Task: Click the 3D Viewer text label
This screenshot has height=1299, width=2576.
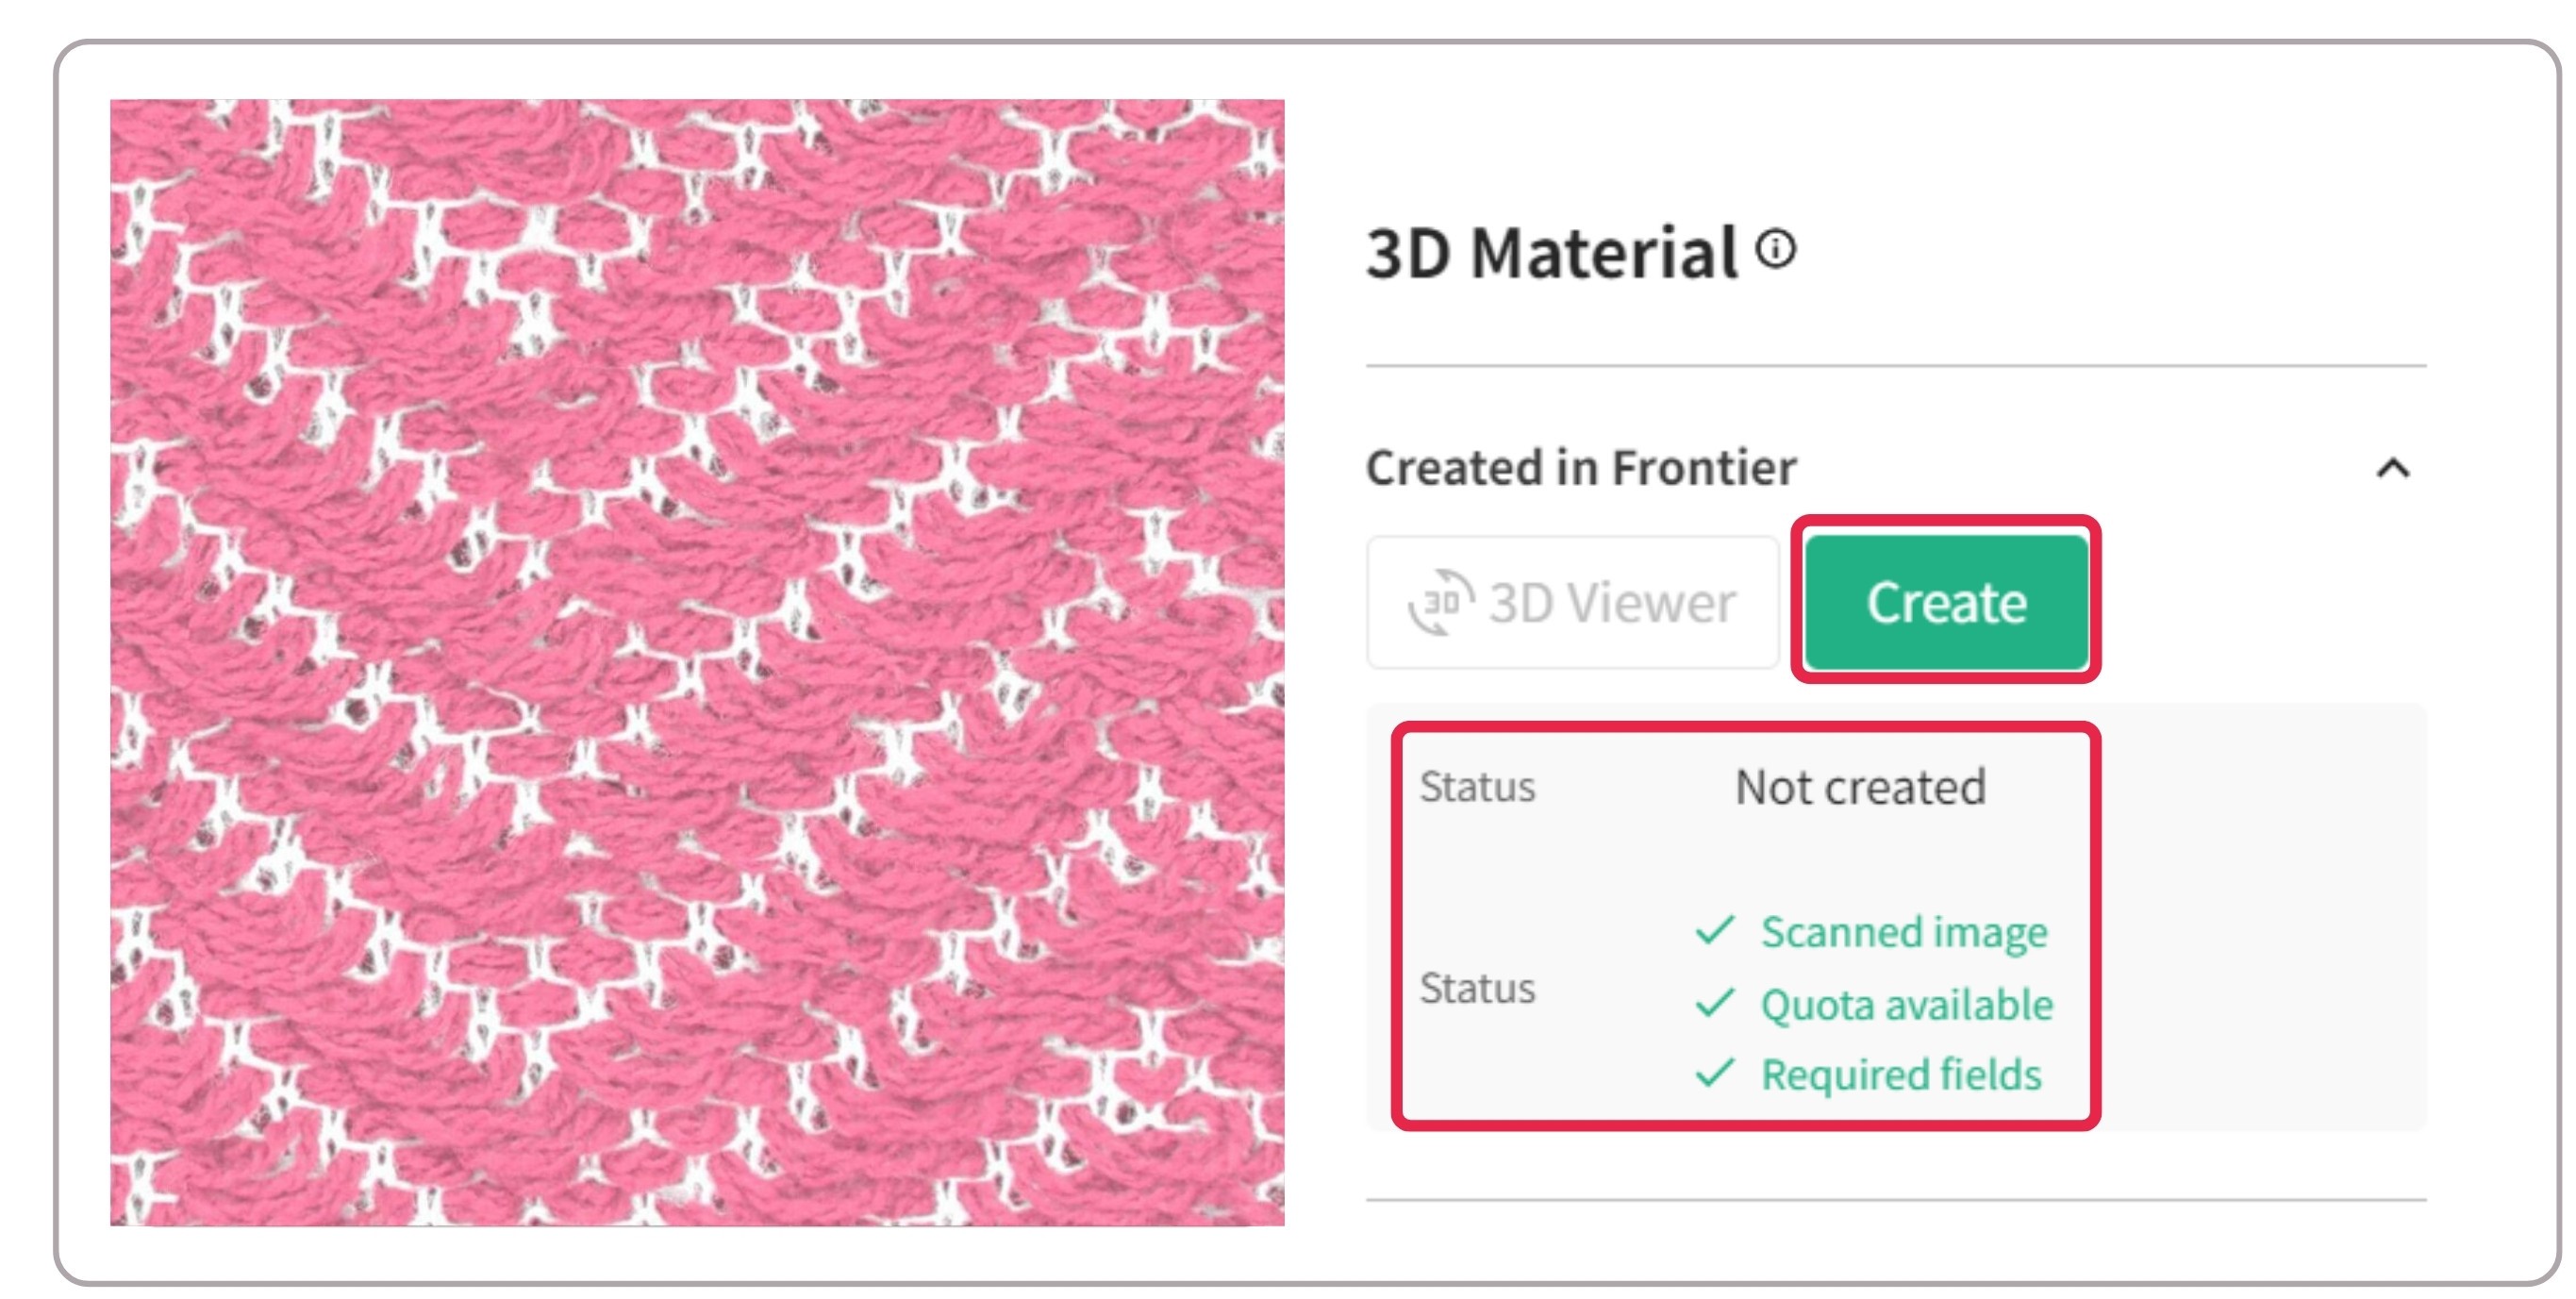Action: click(x=1612, y=602)
